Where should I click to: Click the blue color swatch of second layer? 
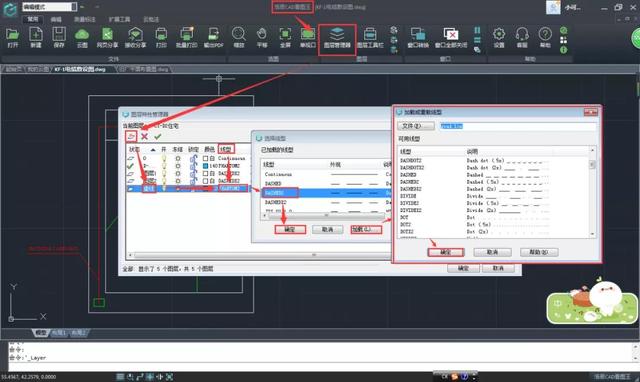point(205,166)
